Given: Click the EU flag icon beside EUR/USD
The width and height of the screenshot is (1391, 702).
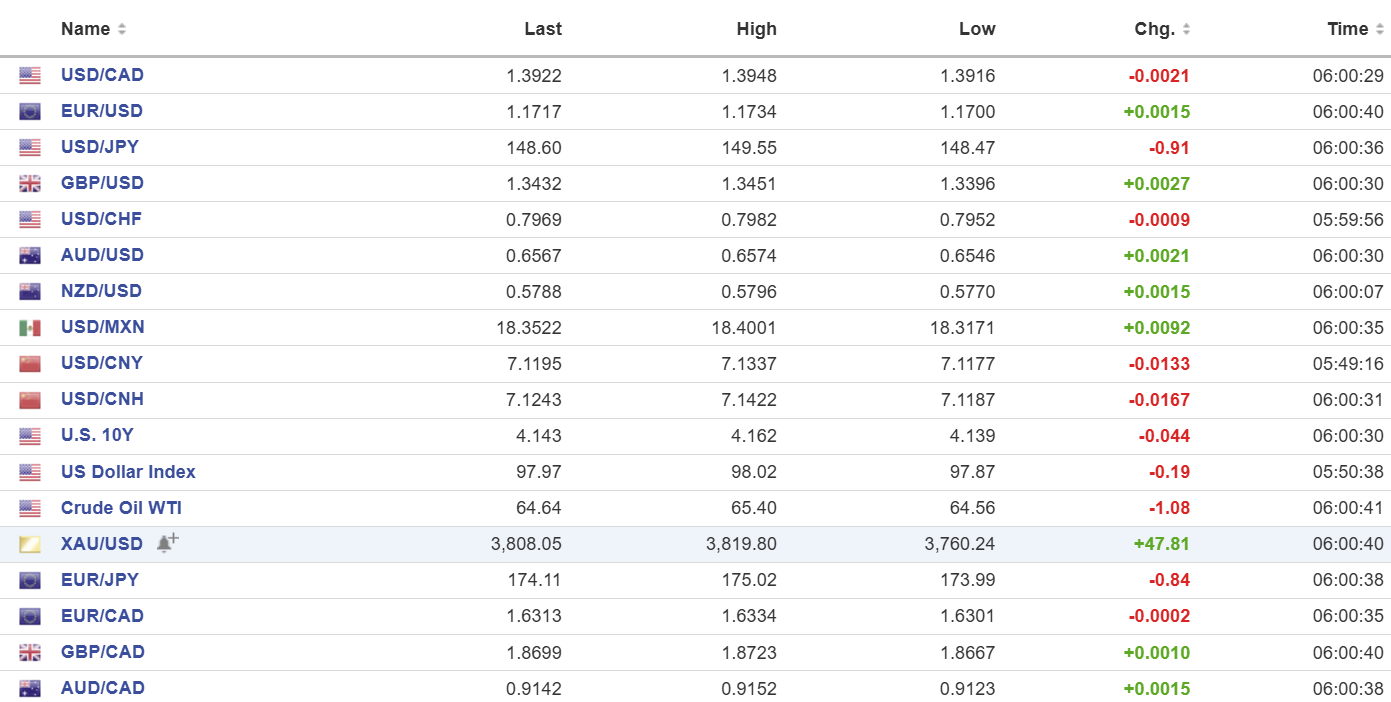Looking at the screenshot, I should click(x=30, y=112).
